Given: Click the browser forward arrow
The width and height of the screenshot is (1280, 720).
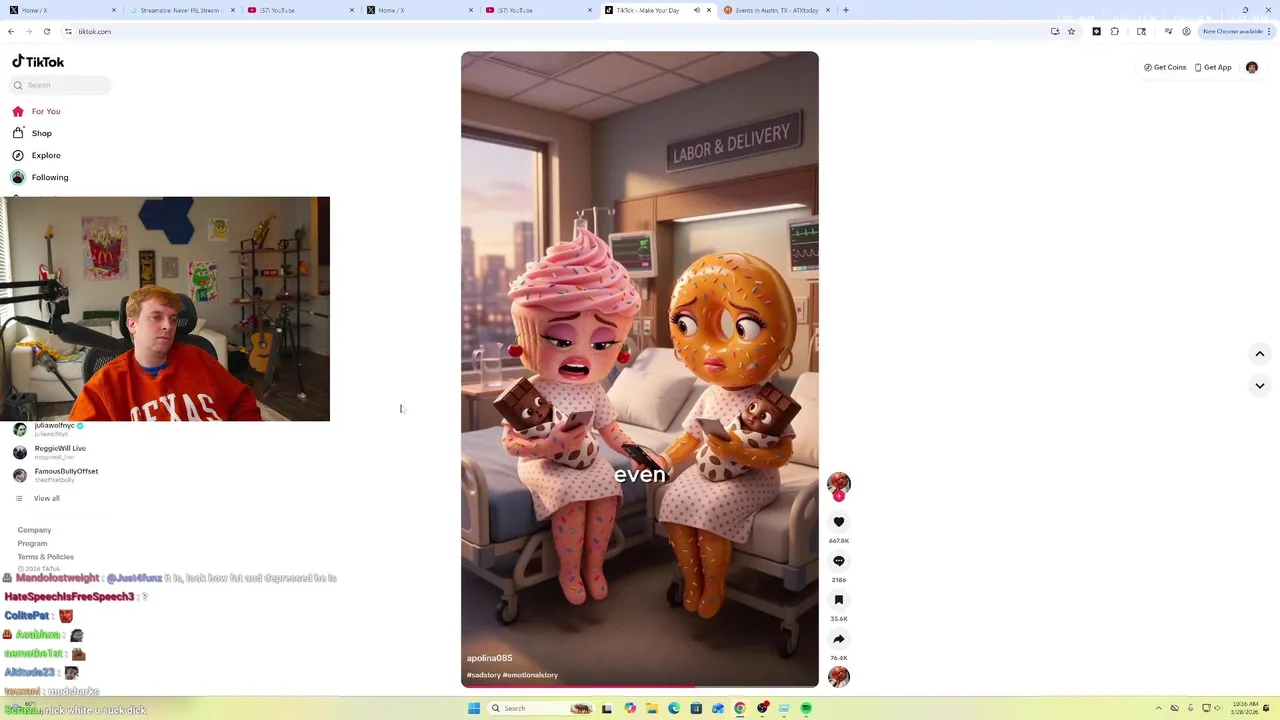Looking at the screenshot, I should (29, 31).
